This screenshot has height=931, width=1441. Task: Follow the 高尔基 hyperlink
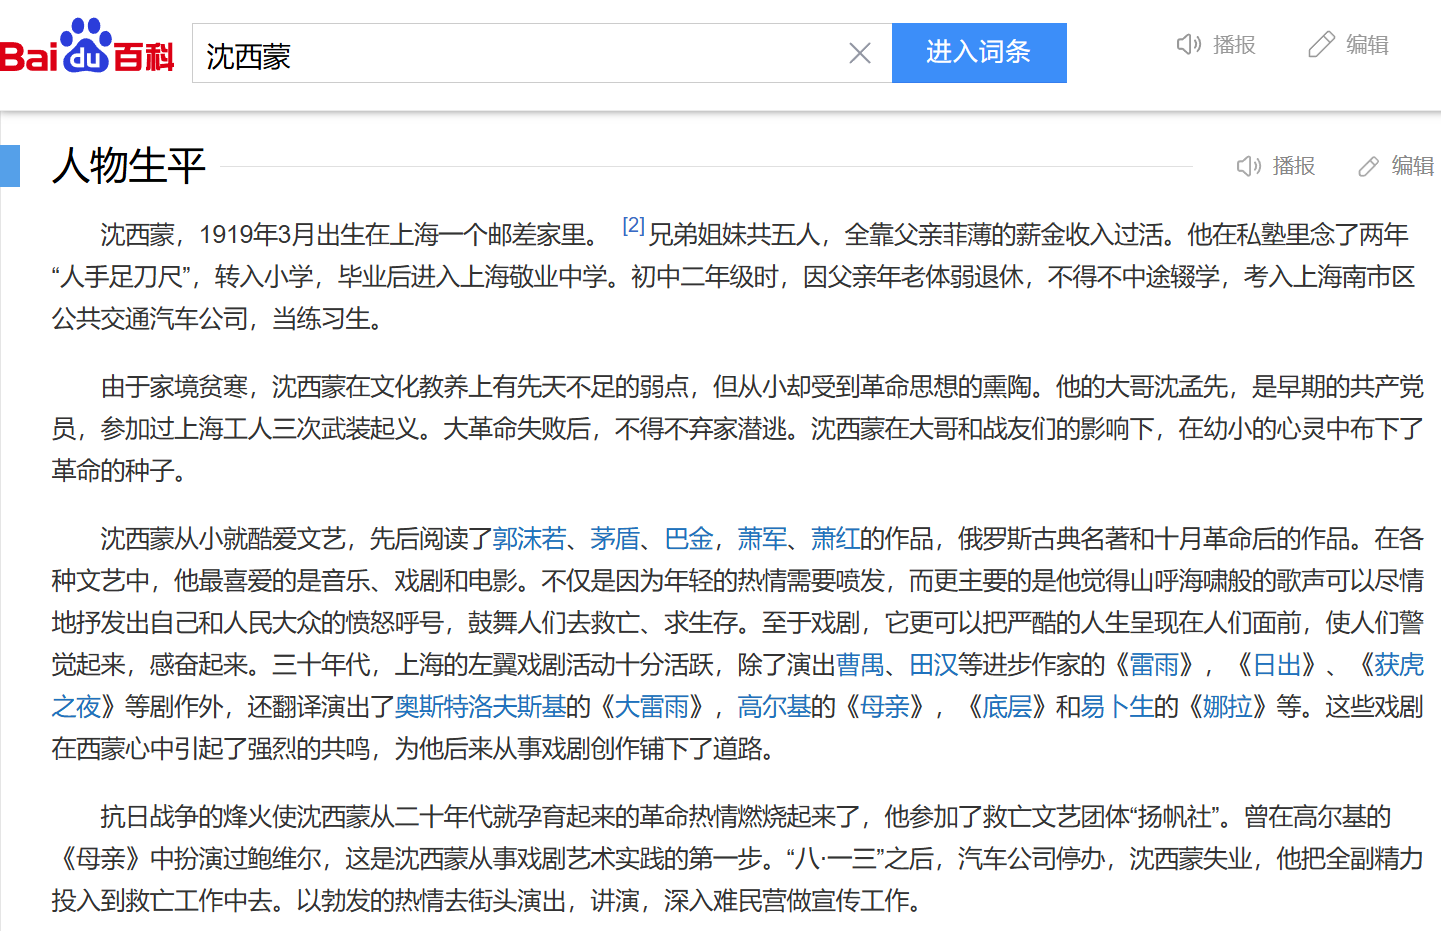pyautogui.click(x=774, y=707)
